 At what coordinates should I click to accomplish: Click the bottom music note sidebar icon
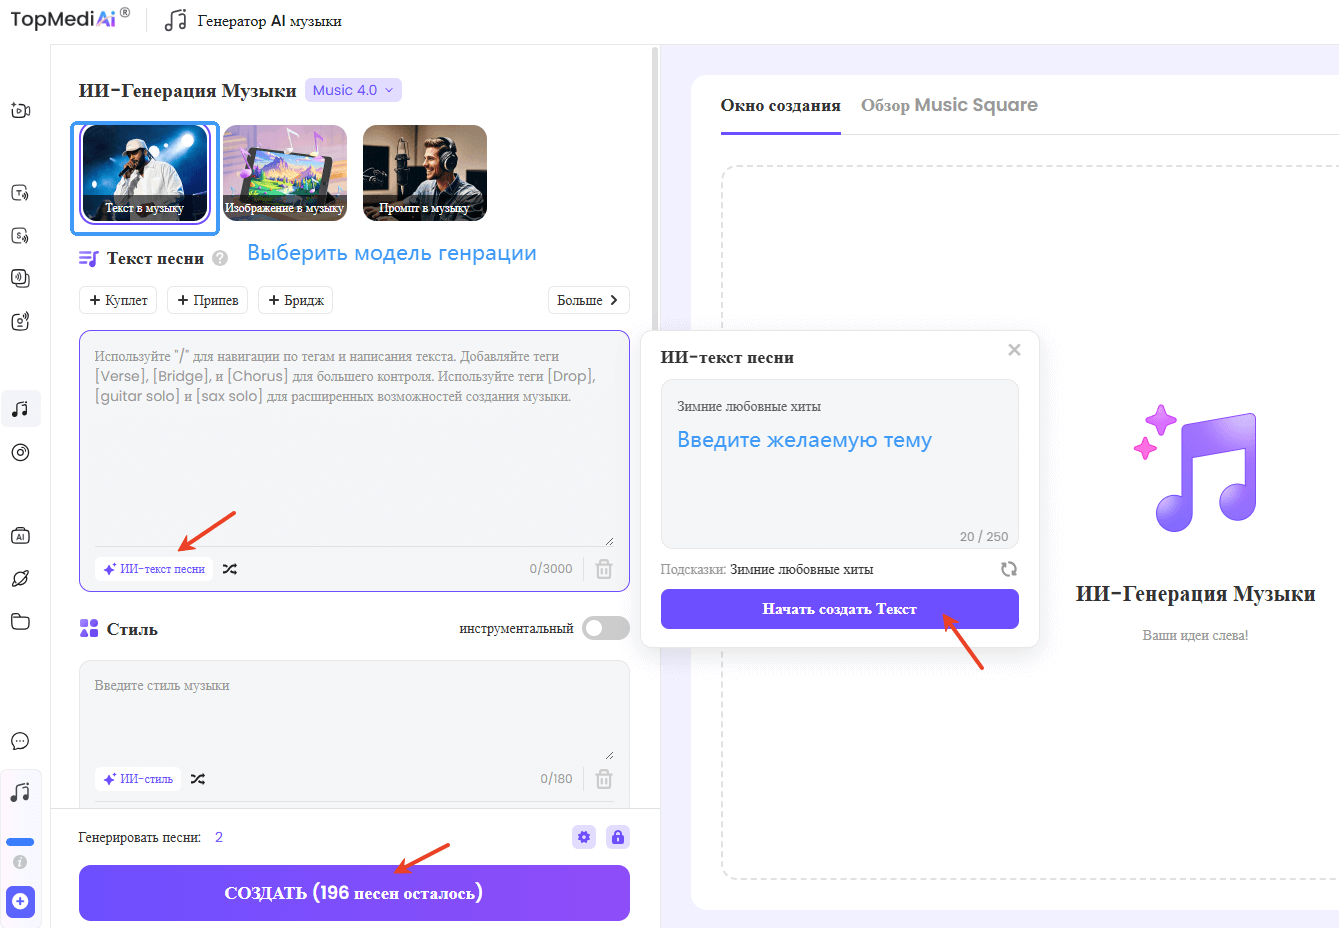[20, 792]
